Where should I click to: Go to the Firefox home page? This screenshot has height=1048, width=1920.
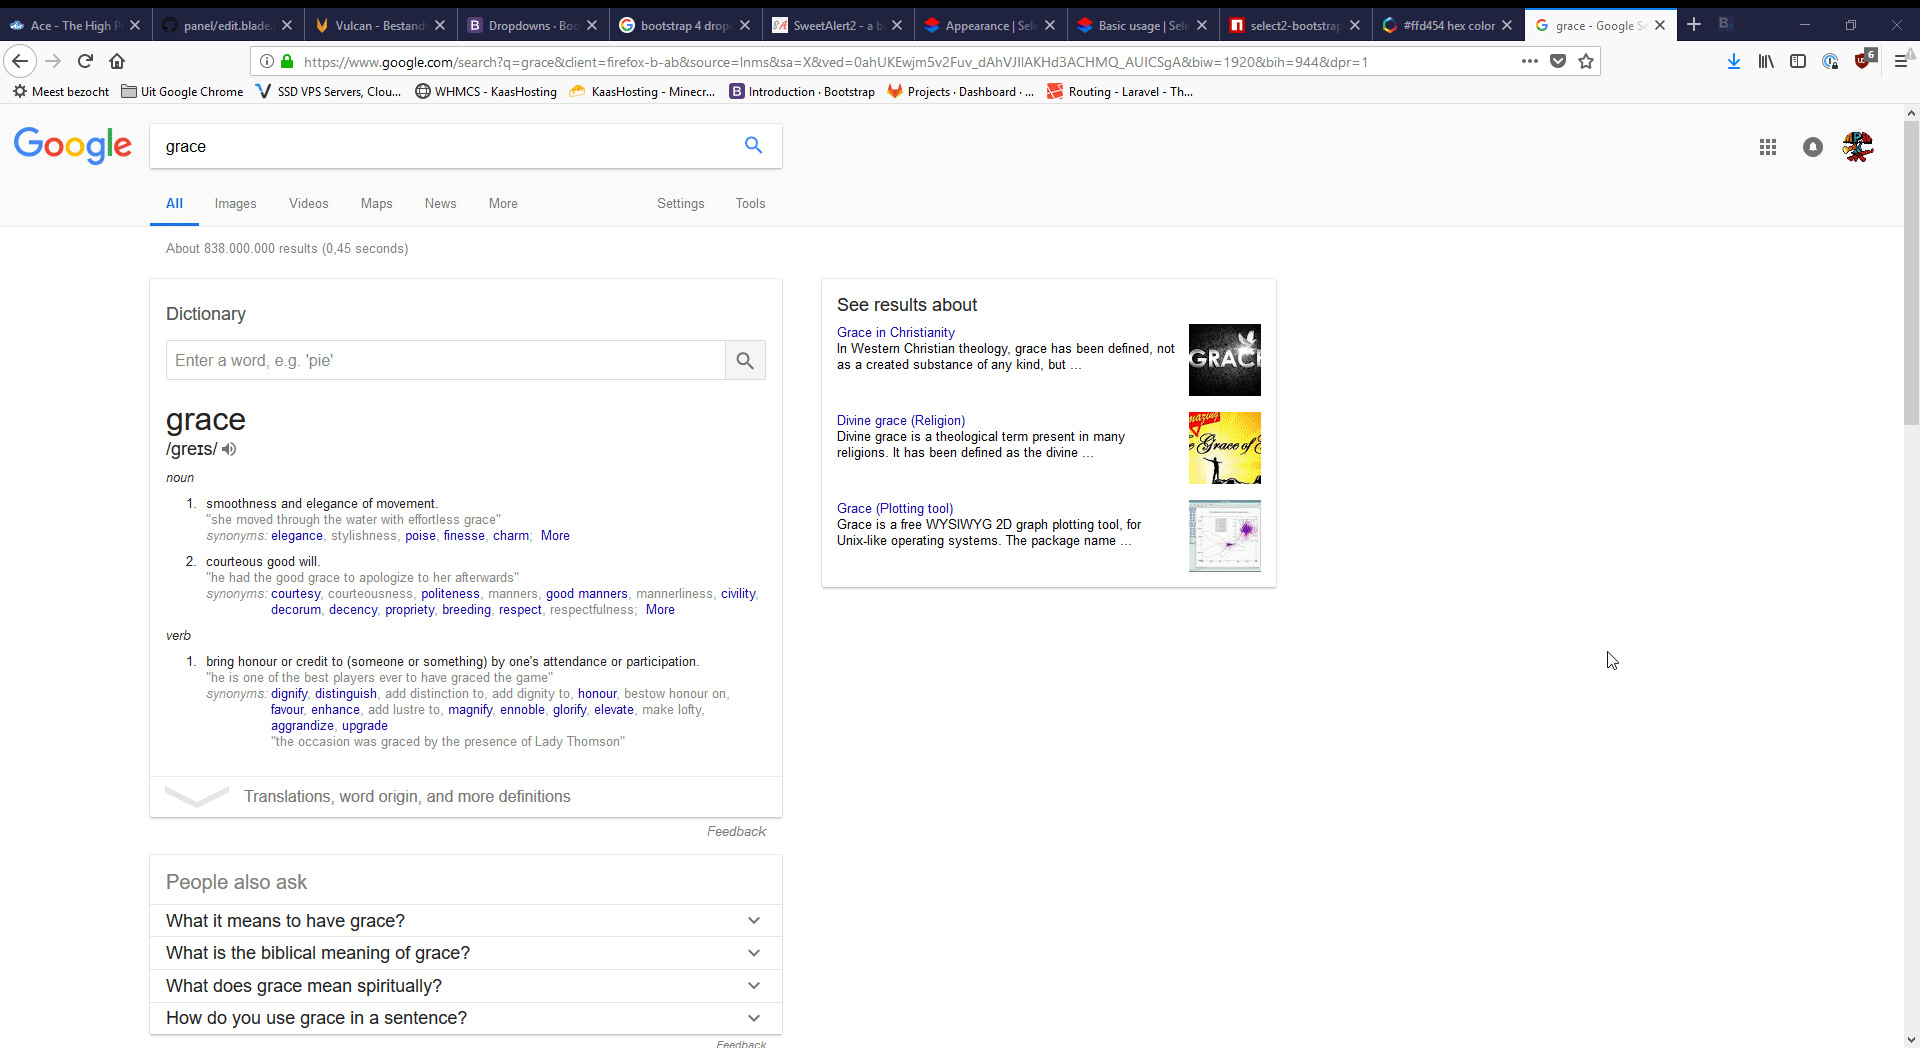pyautogui.click(x=117, y=62)
